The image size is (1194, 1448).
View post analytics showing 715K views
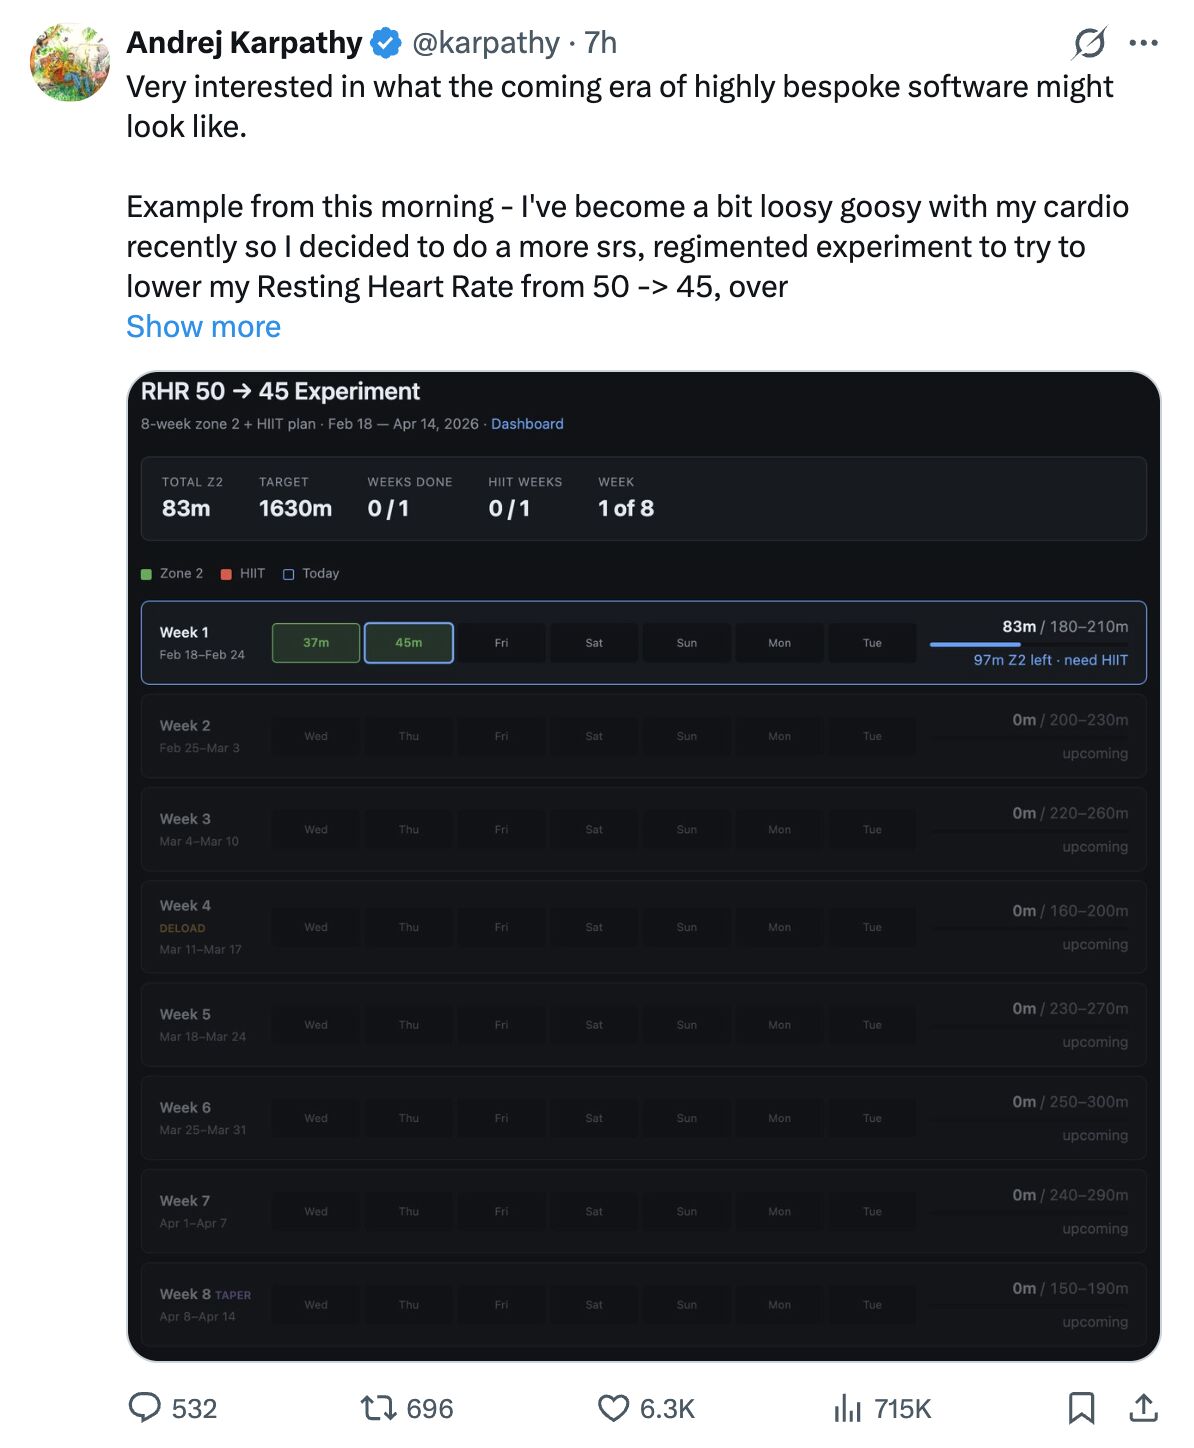tap(848, 1409)
